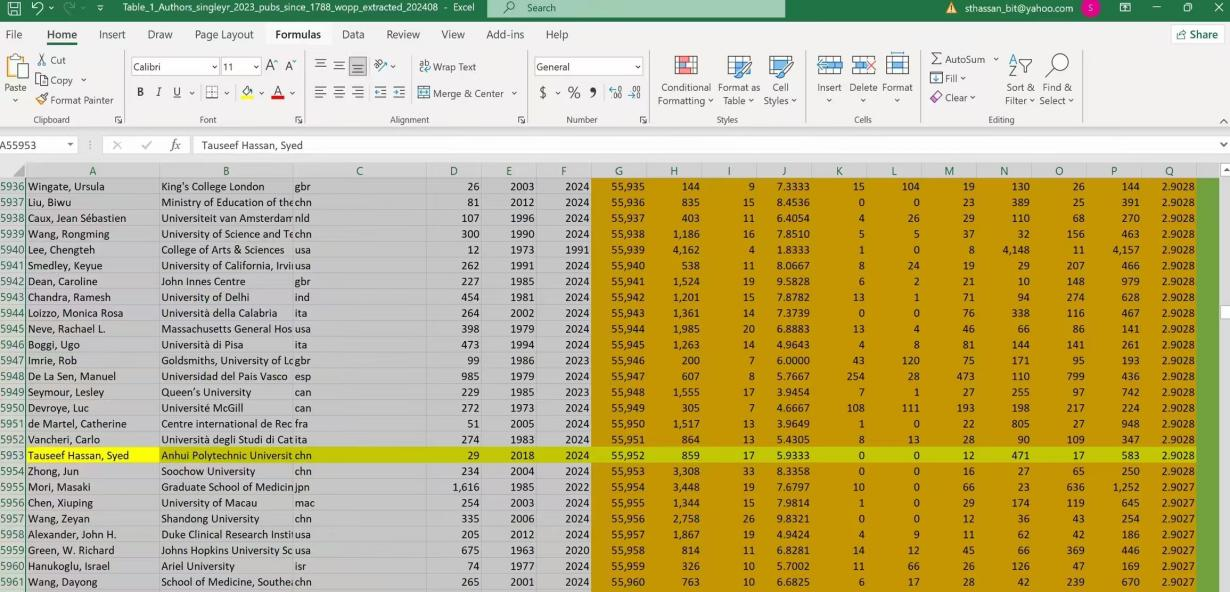Click the Share button
The height and width of the screenshot is (592, 1230).
click(x=1196, y=35)
